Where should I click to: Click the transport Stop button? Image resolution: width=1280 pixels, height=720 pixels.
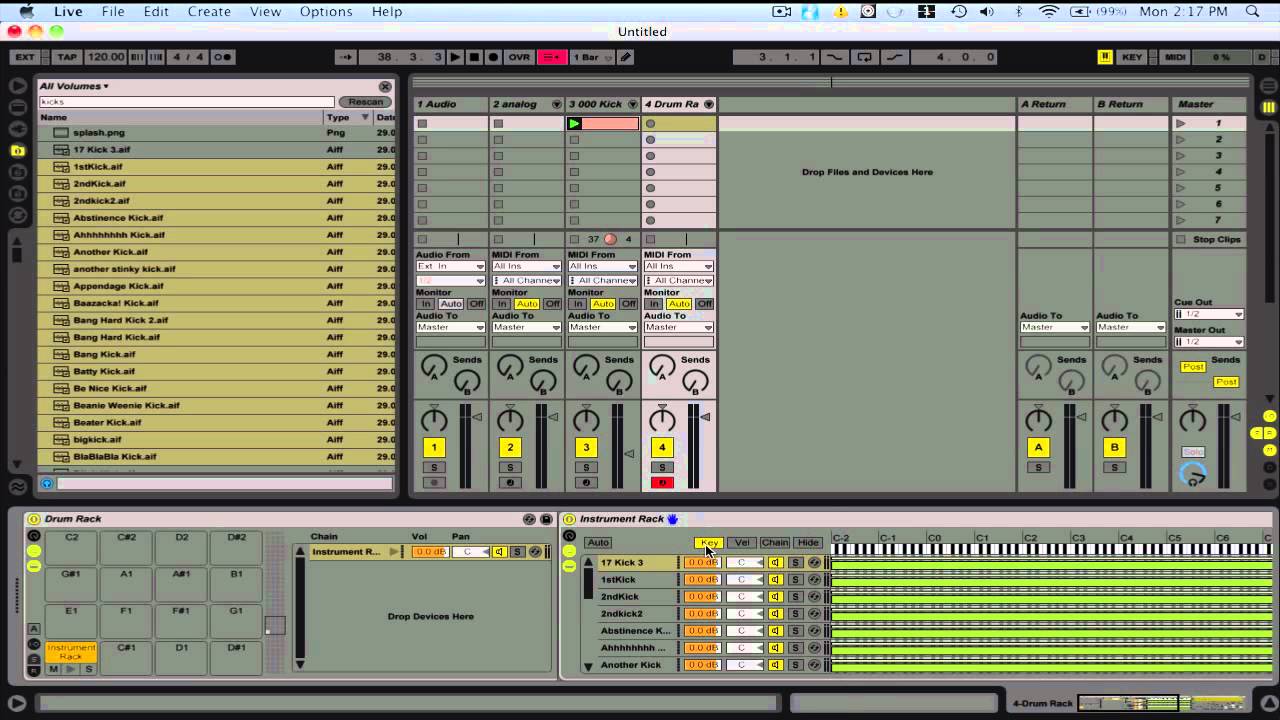click(x=474, y=57)
